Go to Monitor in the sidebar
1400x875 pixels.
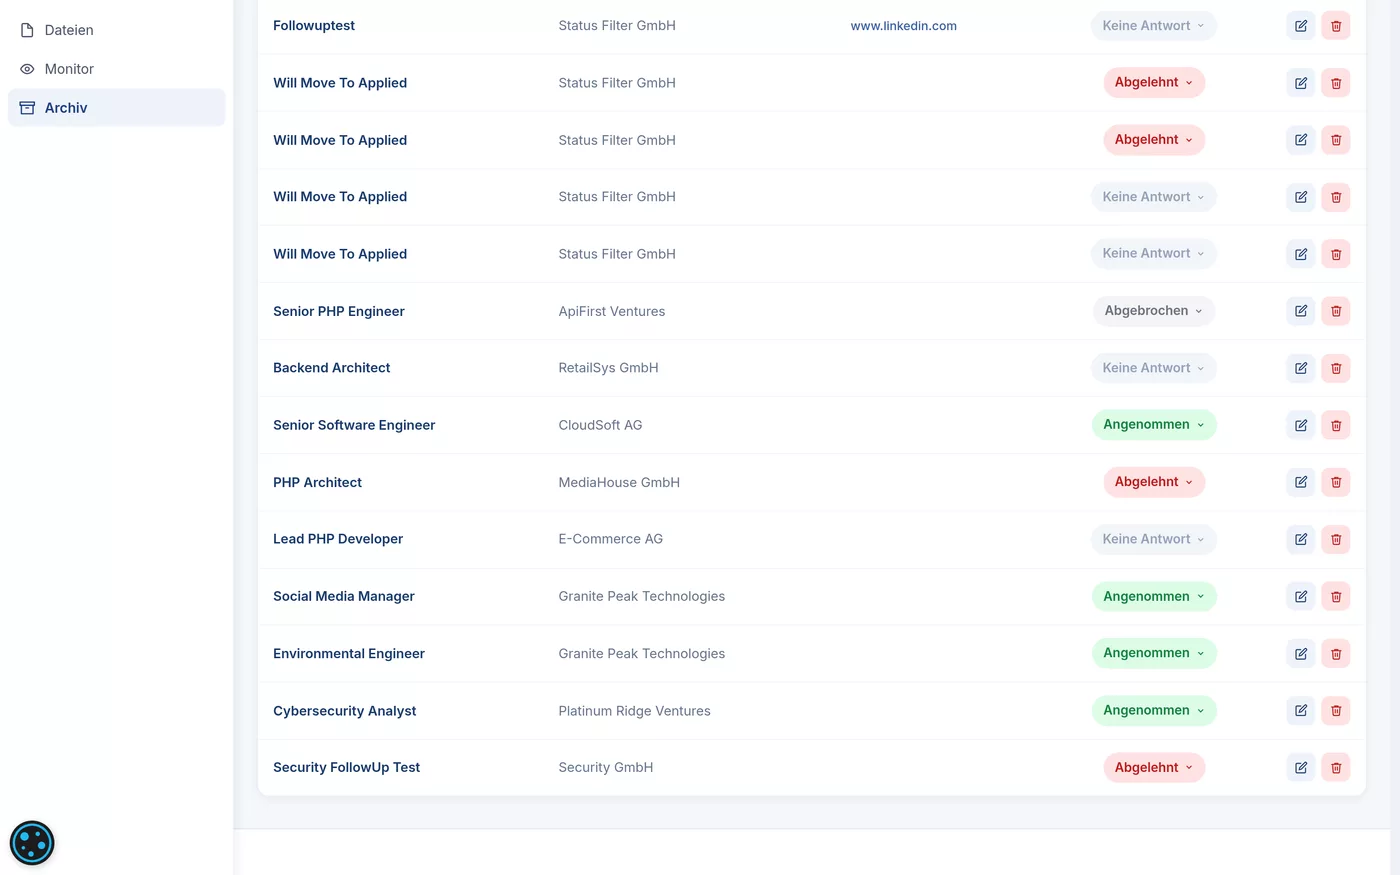[116, 69]
